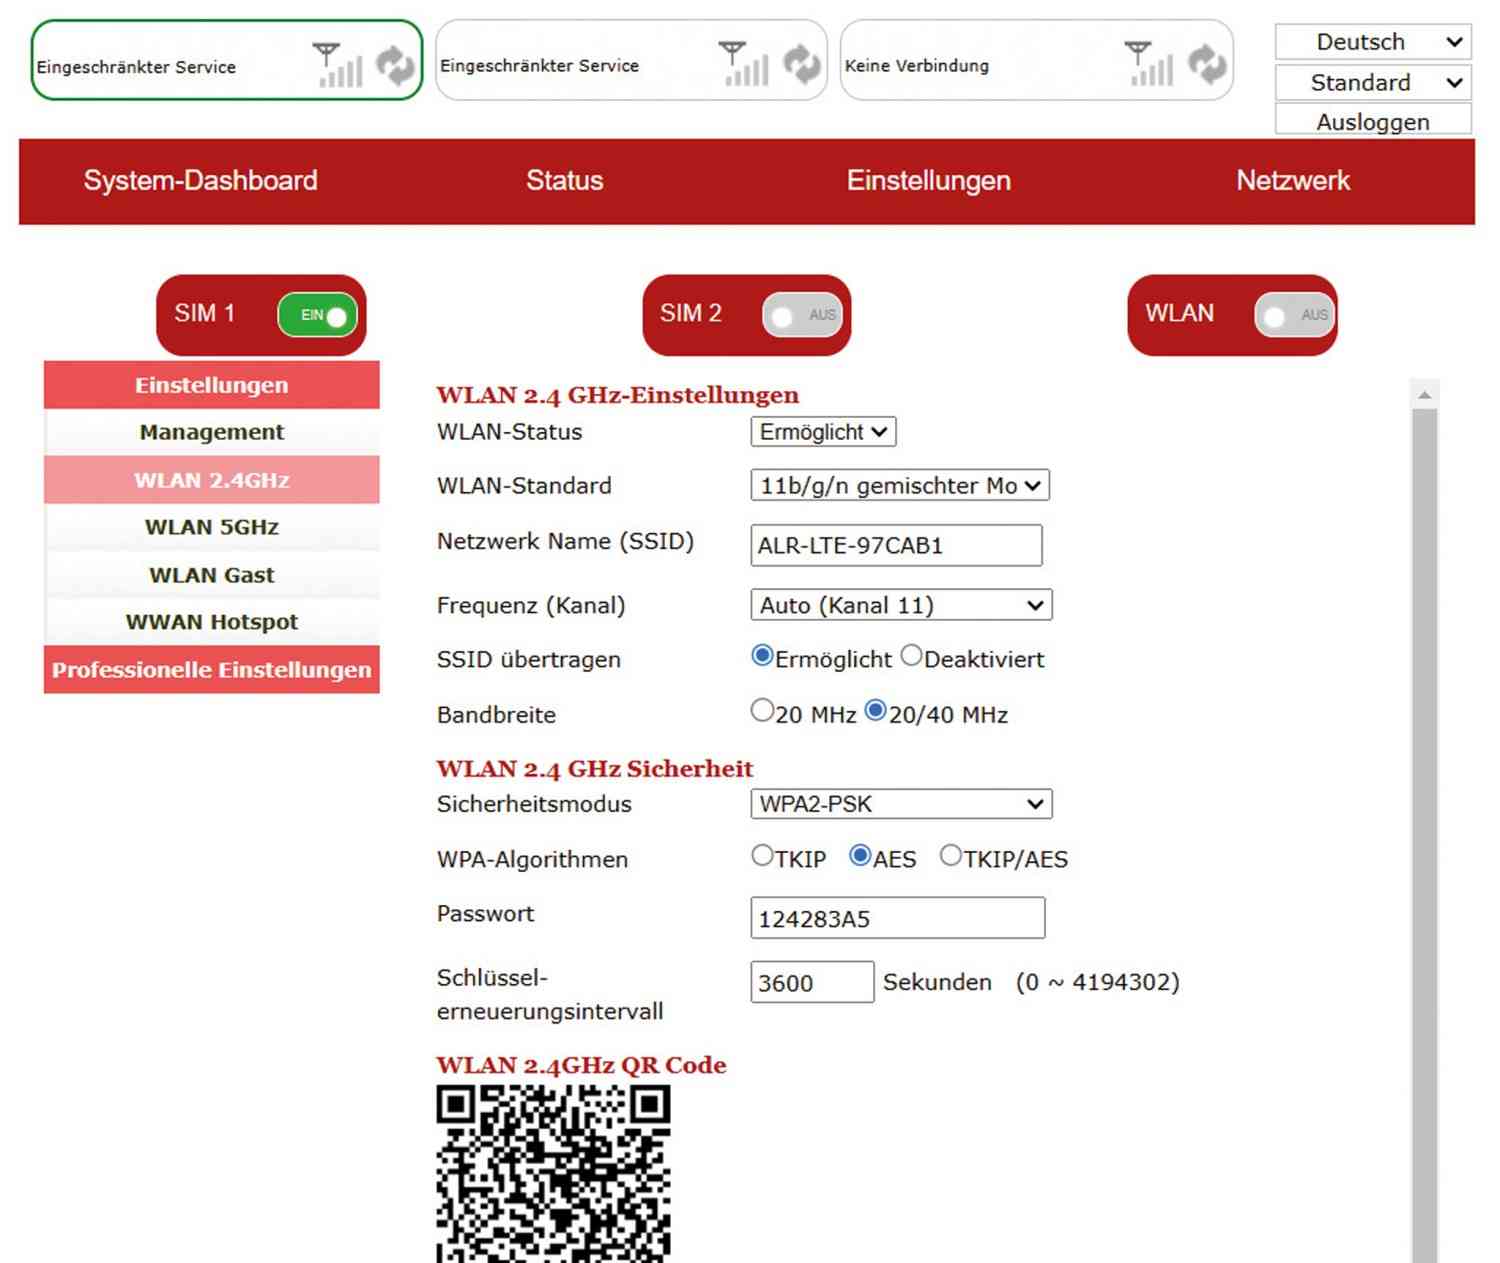Click the Ausloggen button

tap(1373, 121)
